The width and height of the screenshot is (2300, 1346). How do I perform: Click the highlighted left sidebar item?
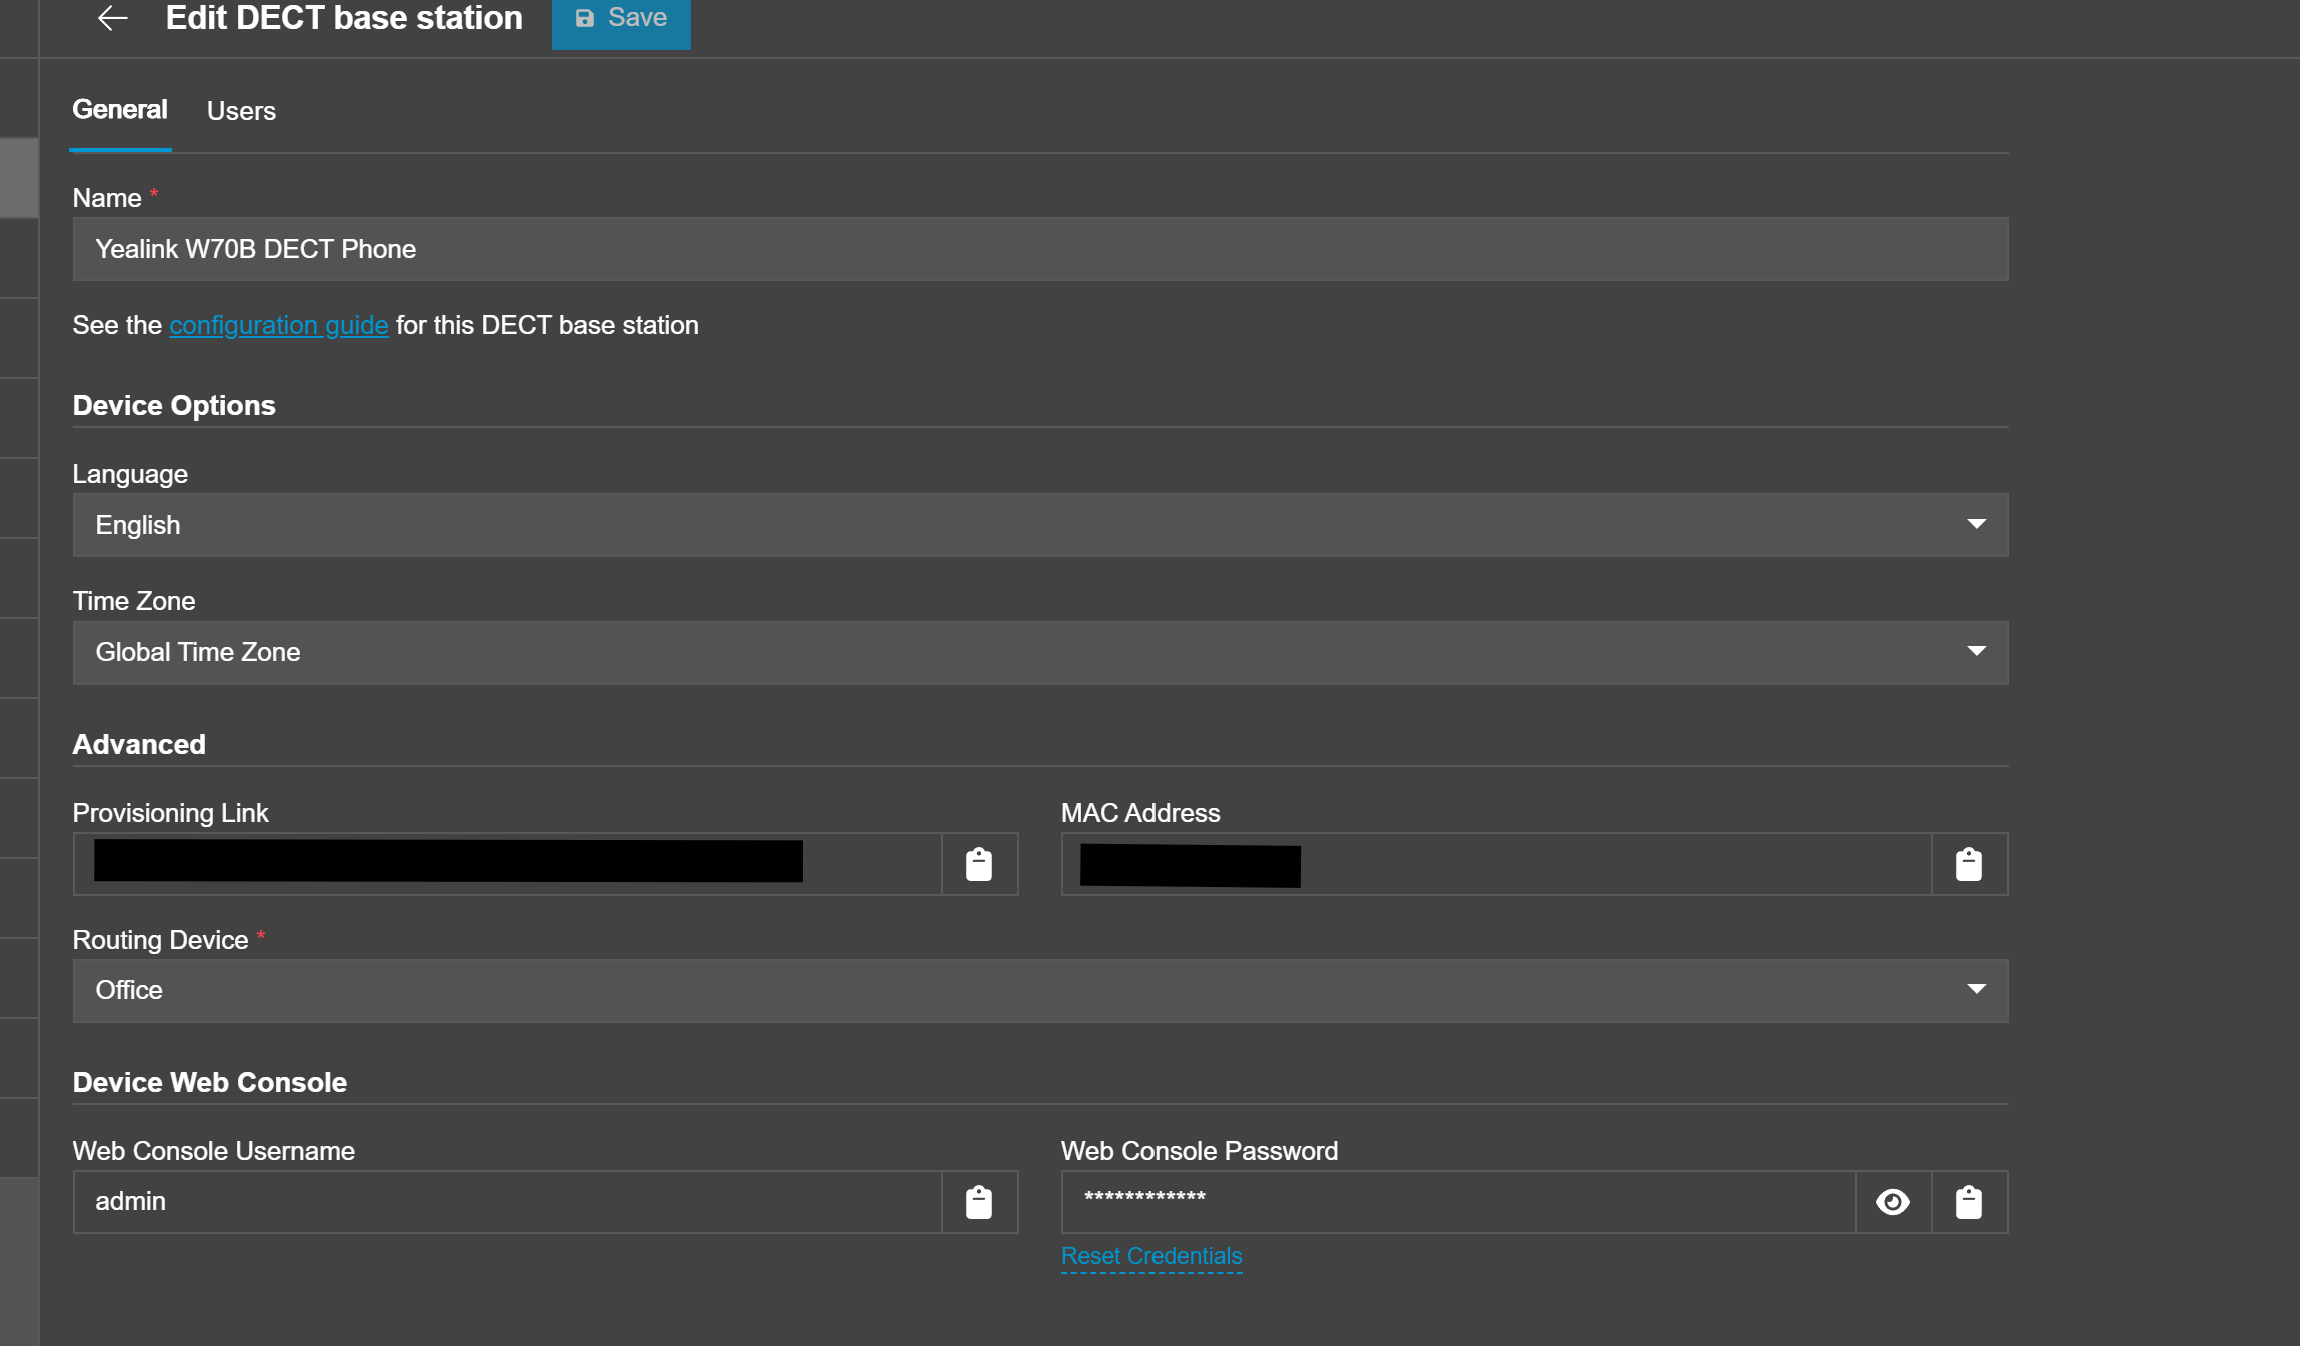(19, 178)
